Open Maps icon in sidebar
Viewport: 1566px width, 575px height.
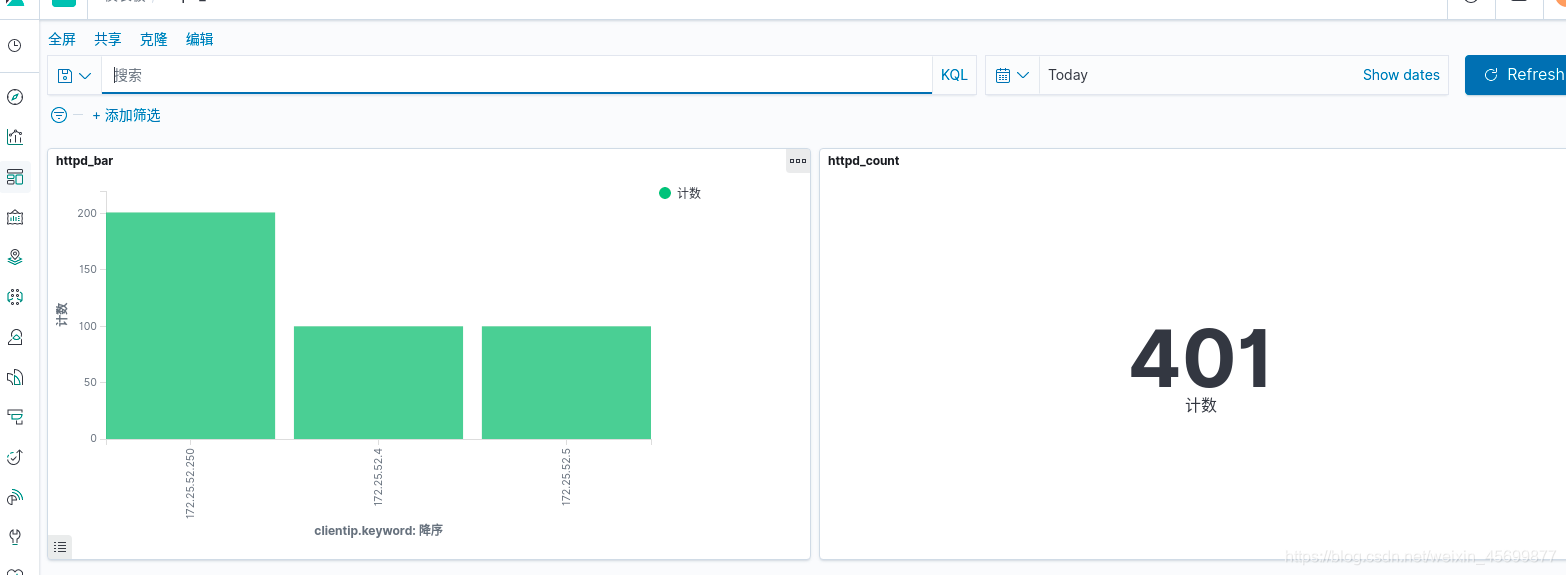coord(15,257)
